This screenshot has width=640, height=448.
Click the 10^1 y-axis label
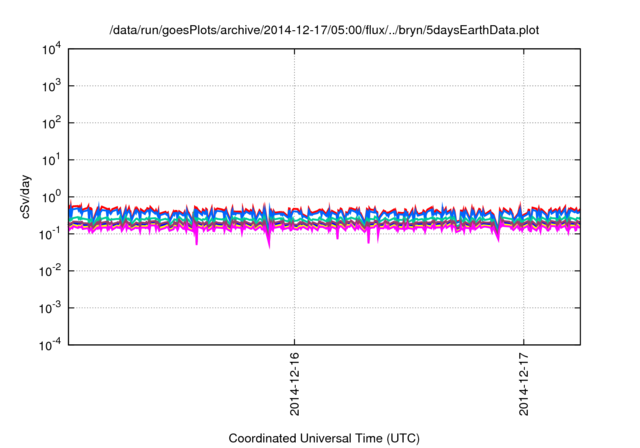click(52, 160)
